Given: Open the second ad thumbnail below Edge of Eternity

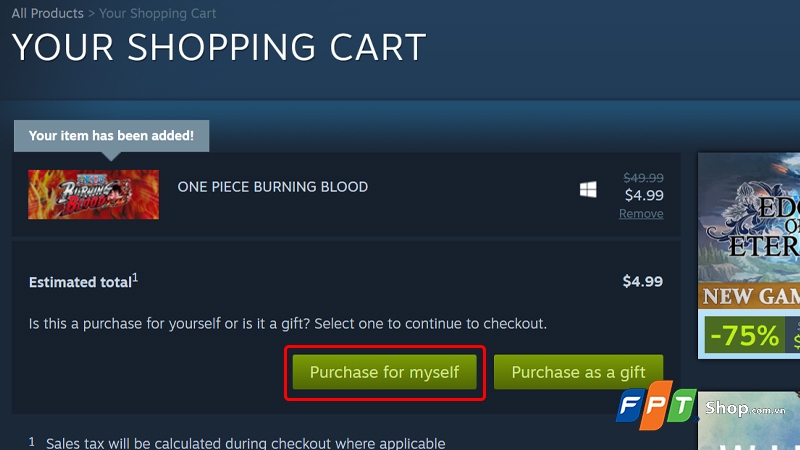Looking at the screenshot, I should pos(748,421).
